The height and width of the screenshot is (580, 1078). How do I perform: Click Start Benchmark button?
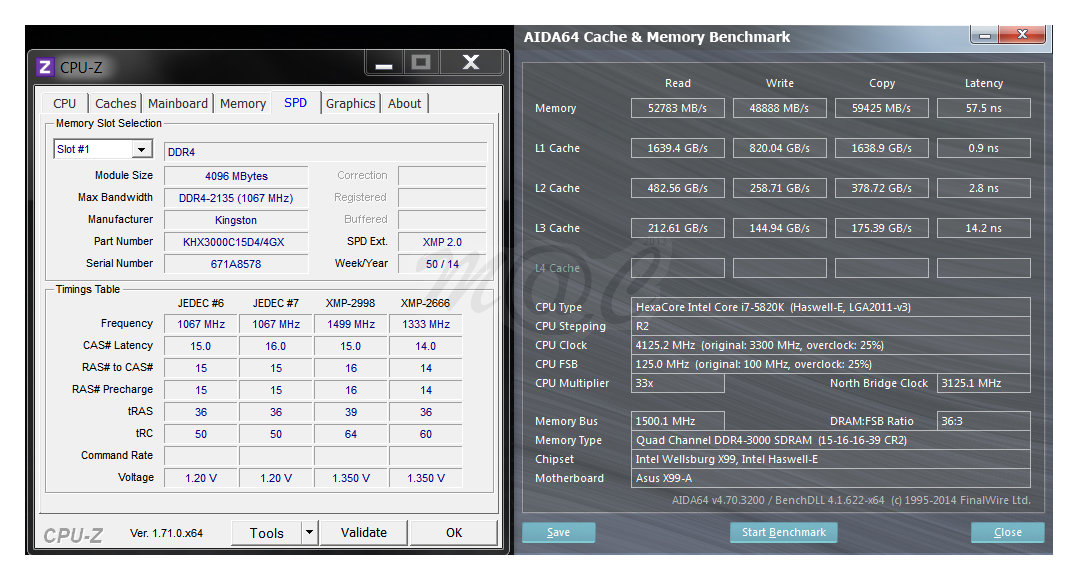click(x=784, y=533)
